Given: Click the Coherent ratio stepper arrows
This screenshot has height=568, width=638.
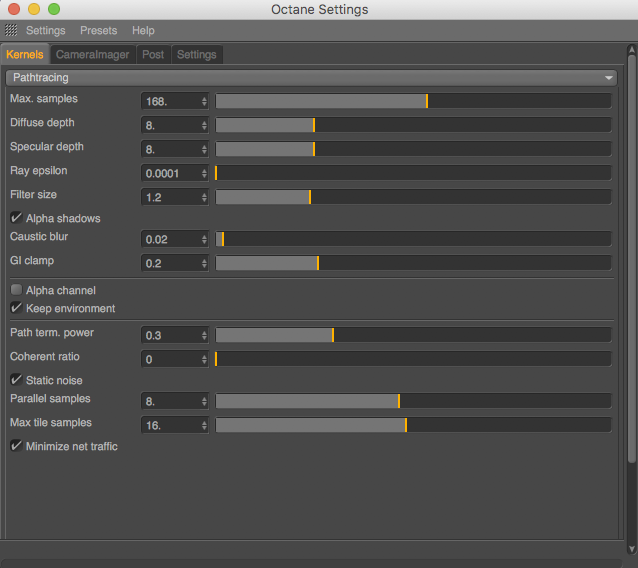Looking at the screenshot, I should tap(204, 359).
